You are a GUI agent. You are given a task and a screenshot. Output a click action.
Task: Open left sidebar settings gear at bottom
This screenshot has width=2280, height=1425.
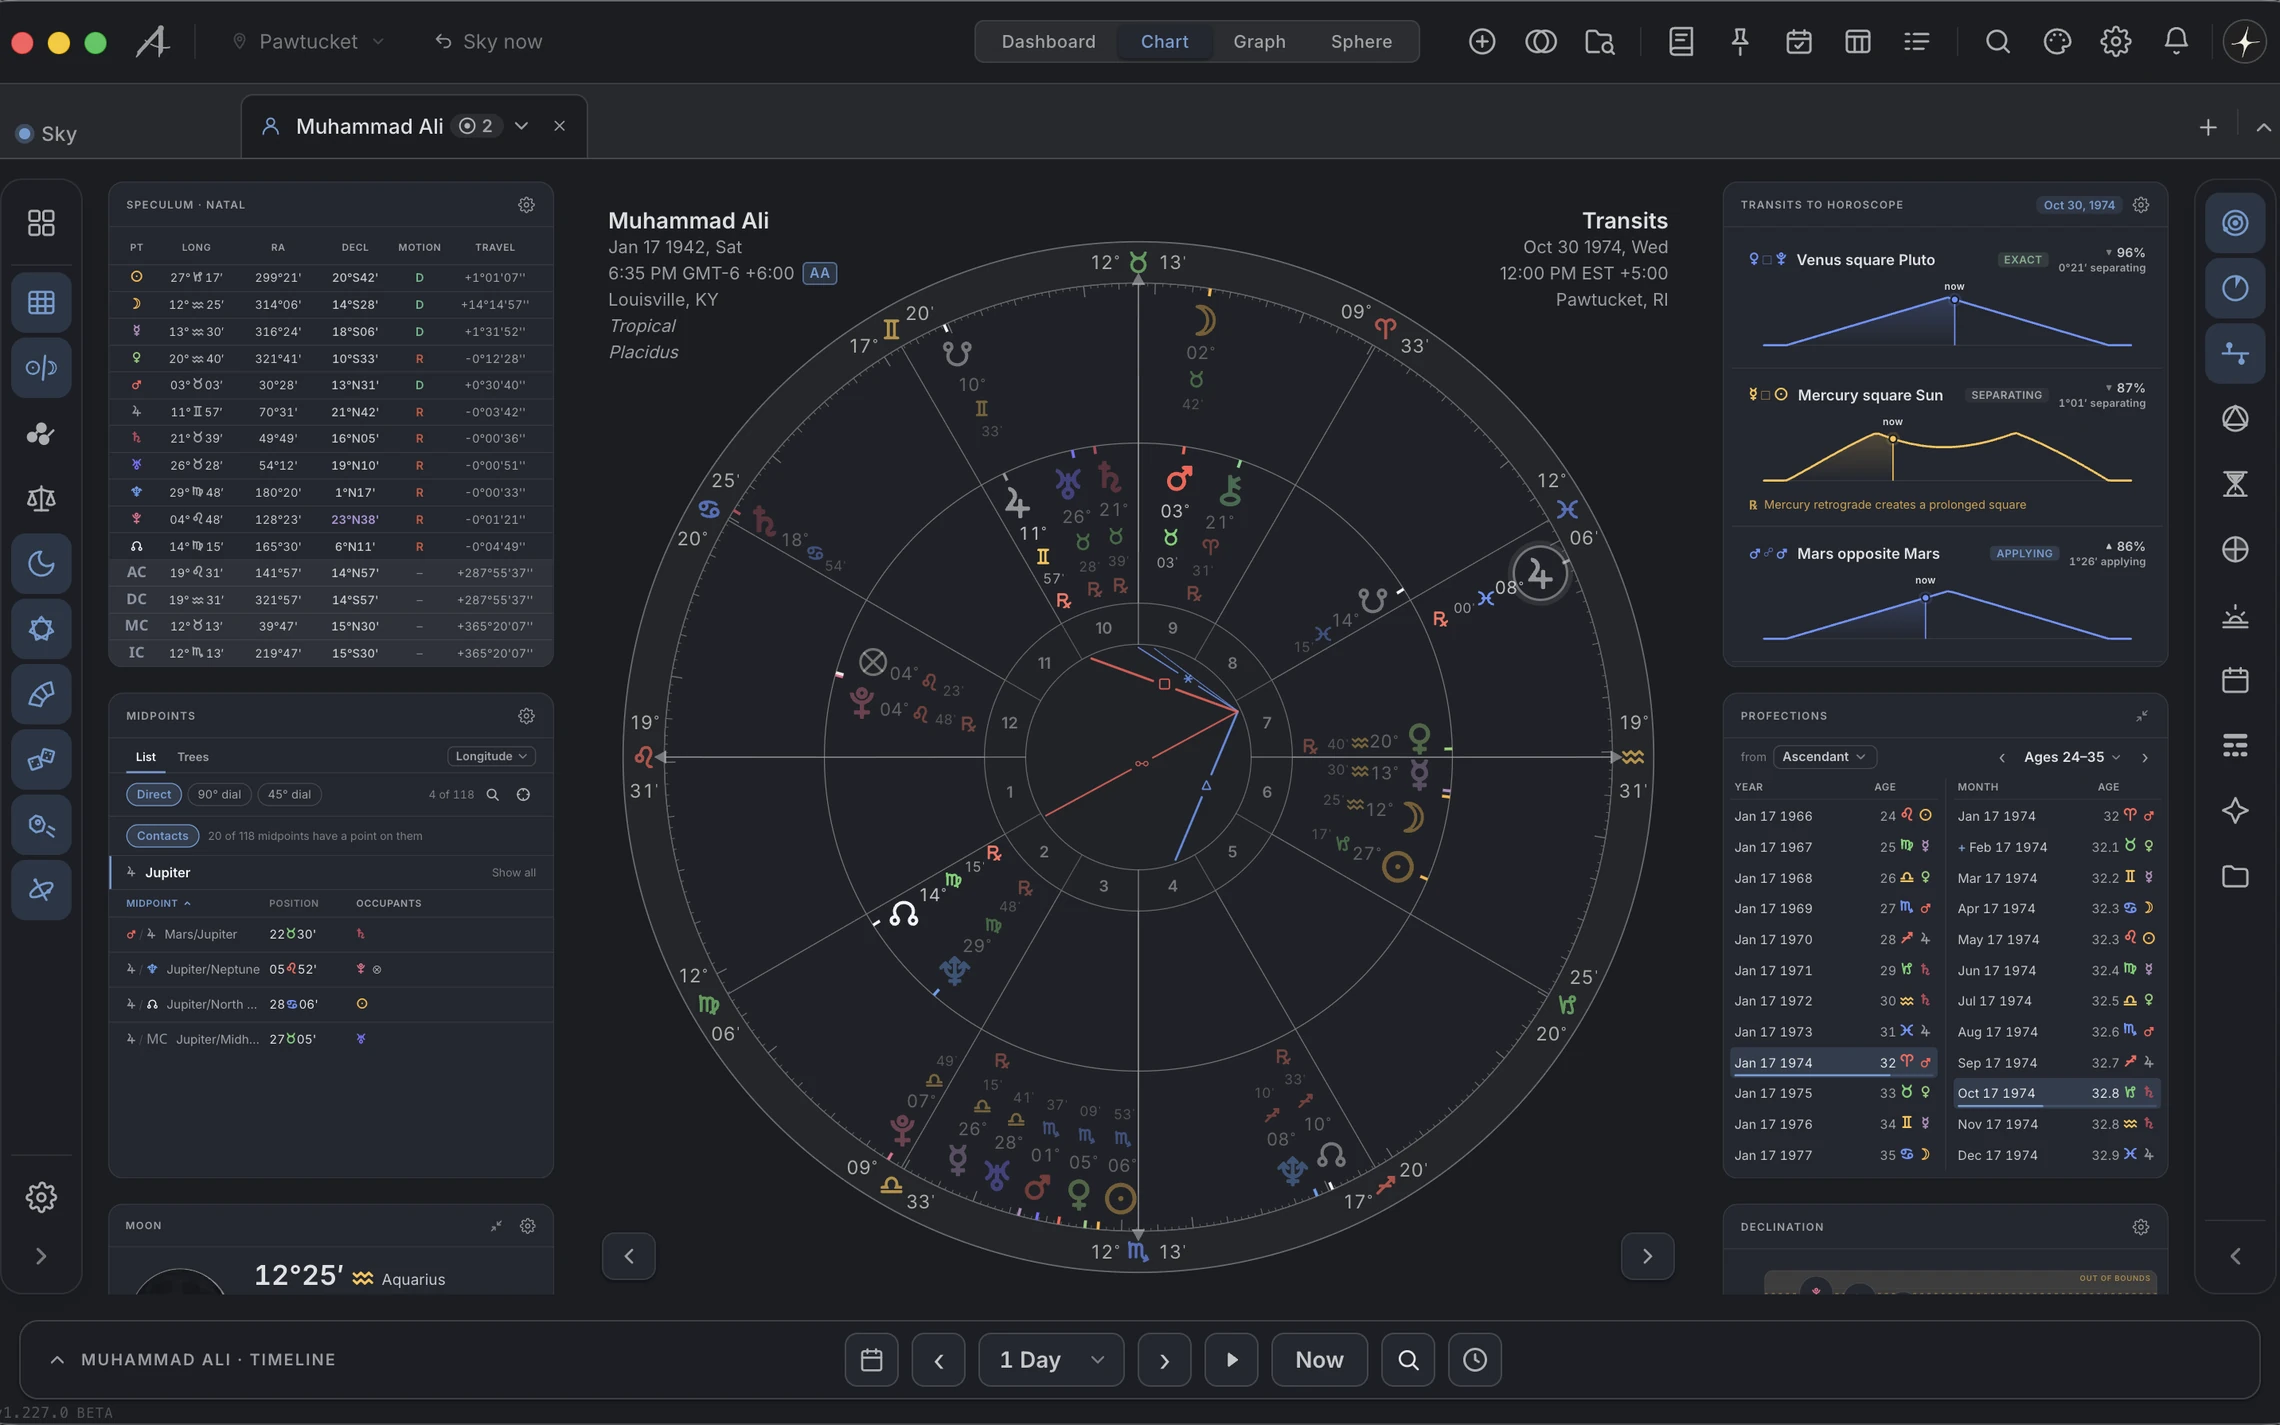pos(41,1197)
